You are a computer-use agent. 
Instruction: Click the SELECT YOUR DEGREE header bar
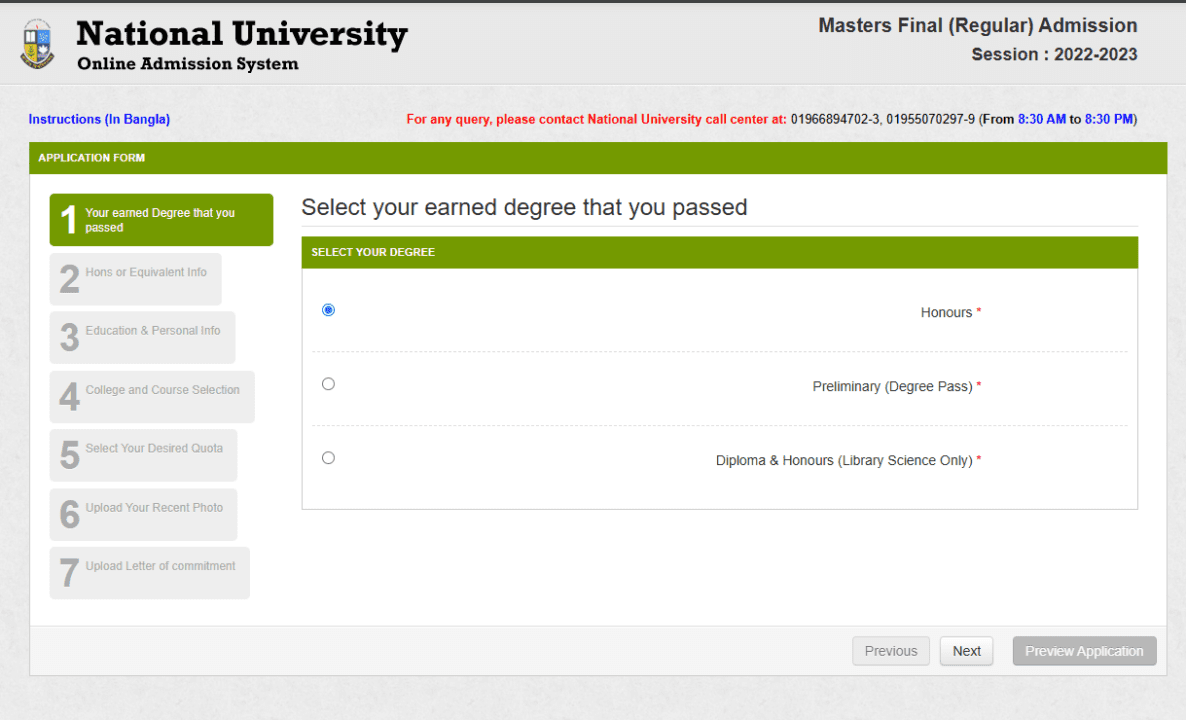coord(719,253)
